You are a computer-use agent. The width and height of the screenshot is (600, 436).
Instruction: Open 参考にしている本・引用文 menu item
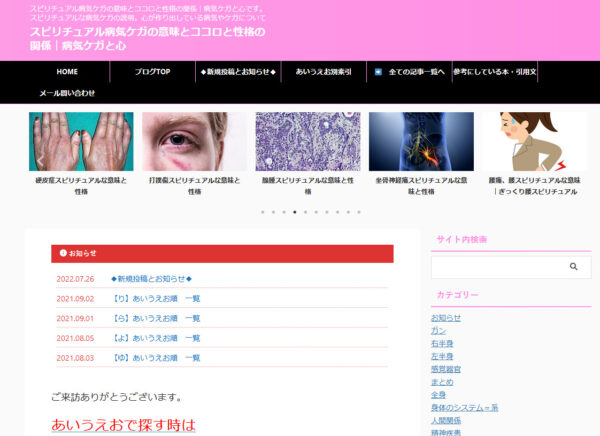click(x=495, y=72)
